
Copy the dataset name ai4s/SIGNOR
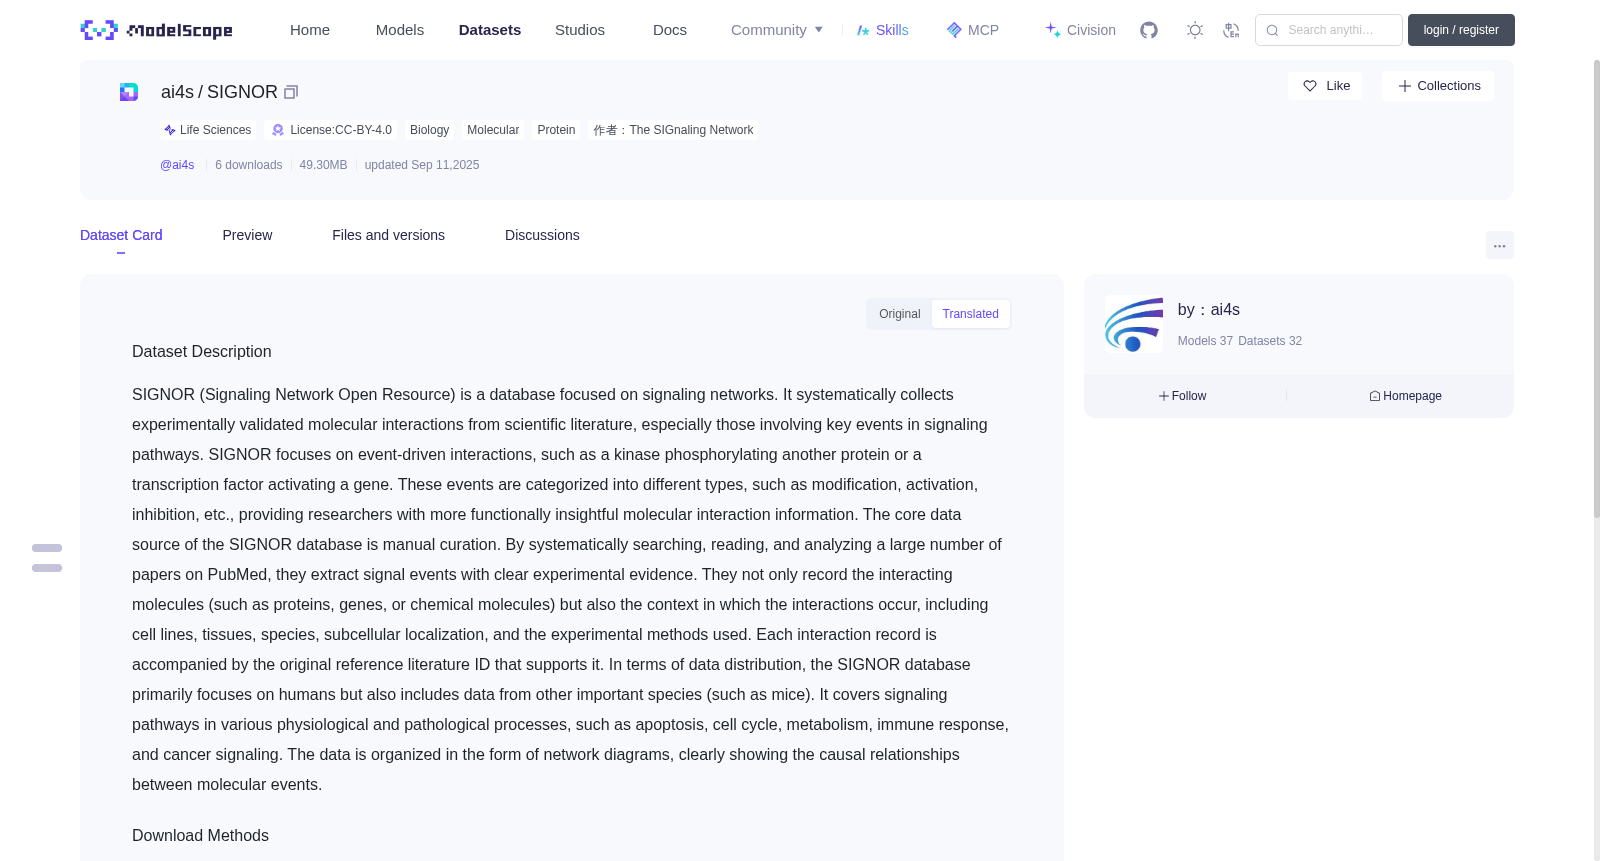[x=291, y=92]
